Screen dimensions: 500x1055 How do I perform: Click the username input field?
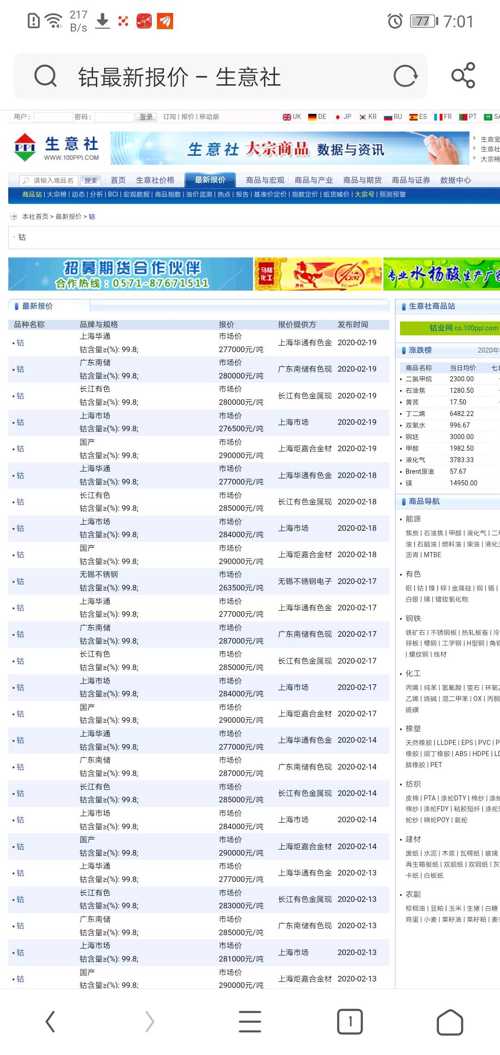click(x=53, y=117)
